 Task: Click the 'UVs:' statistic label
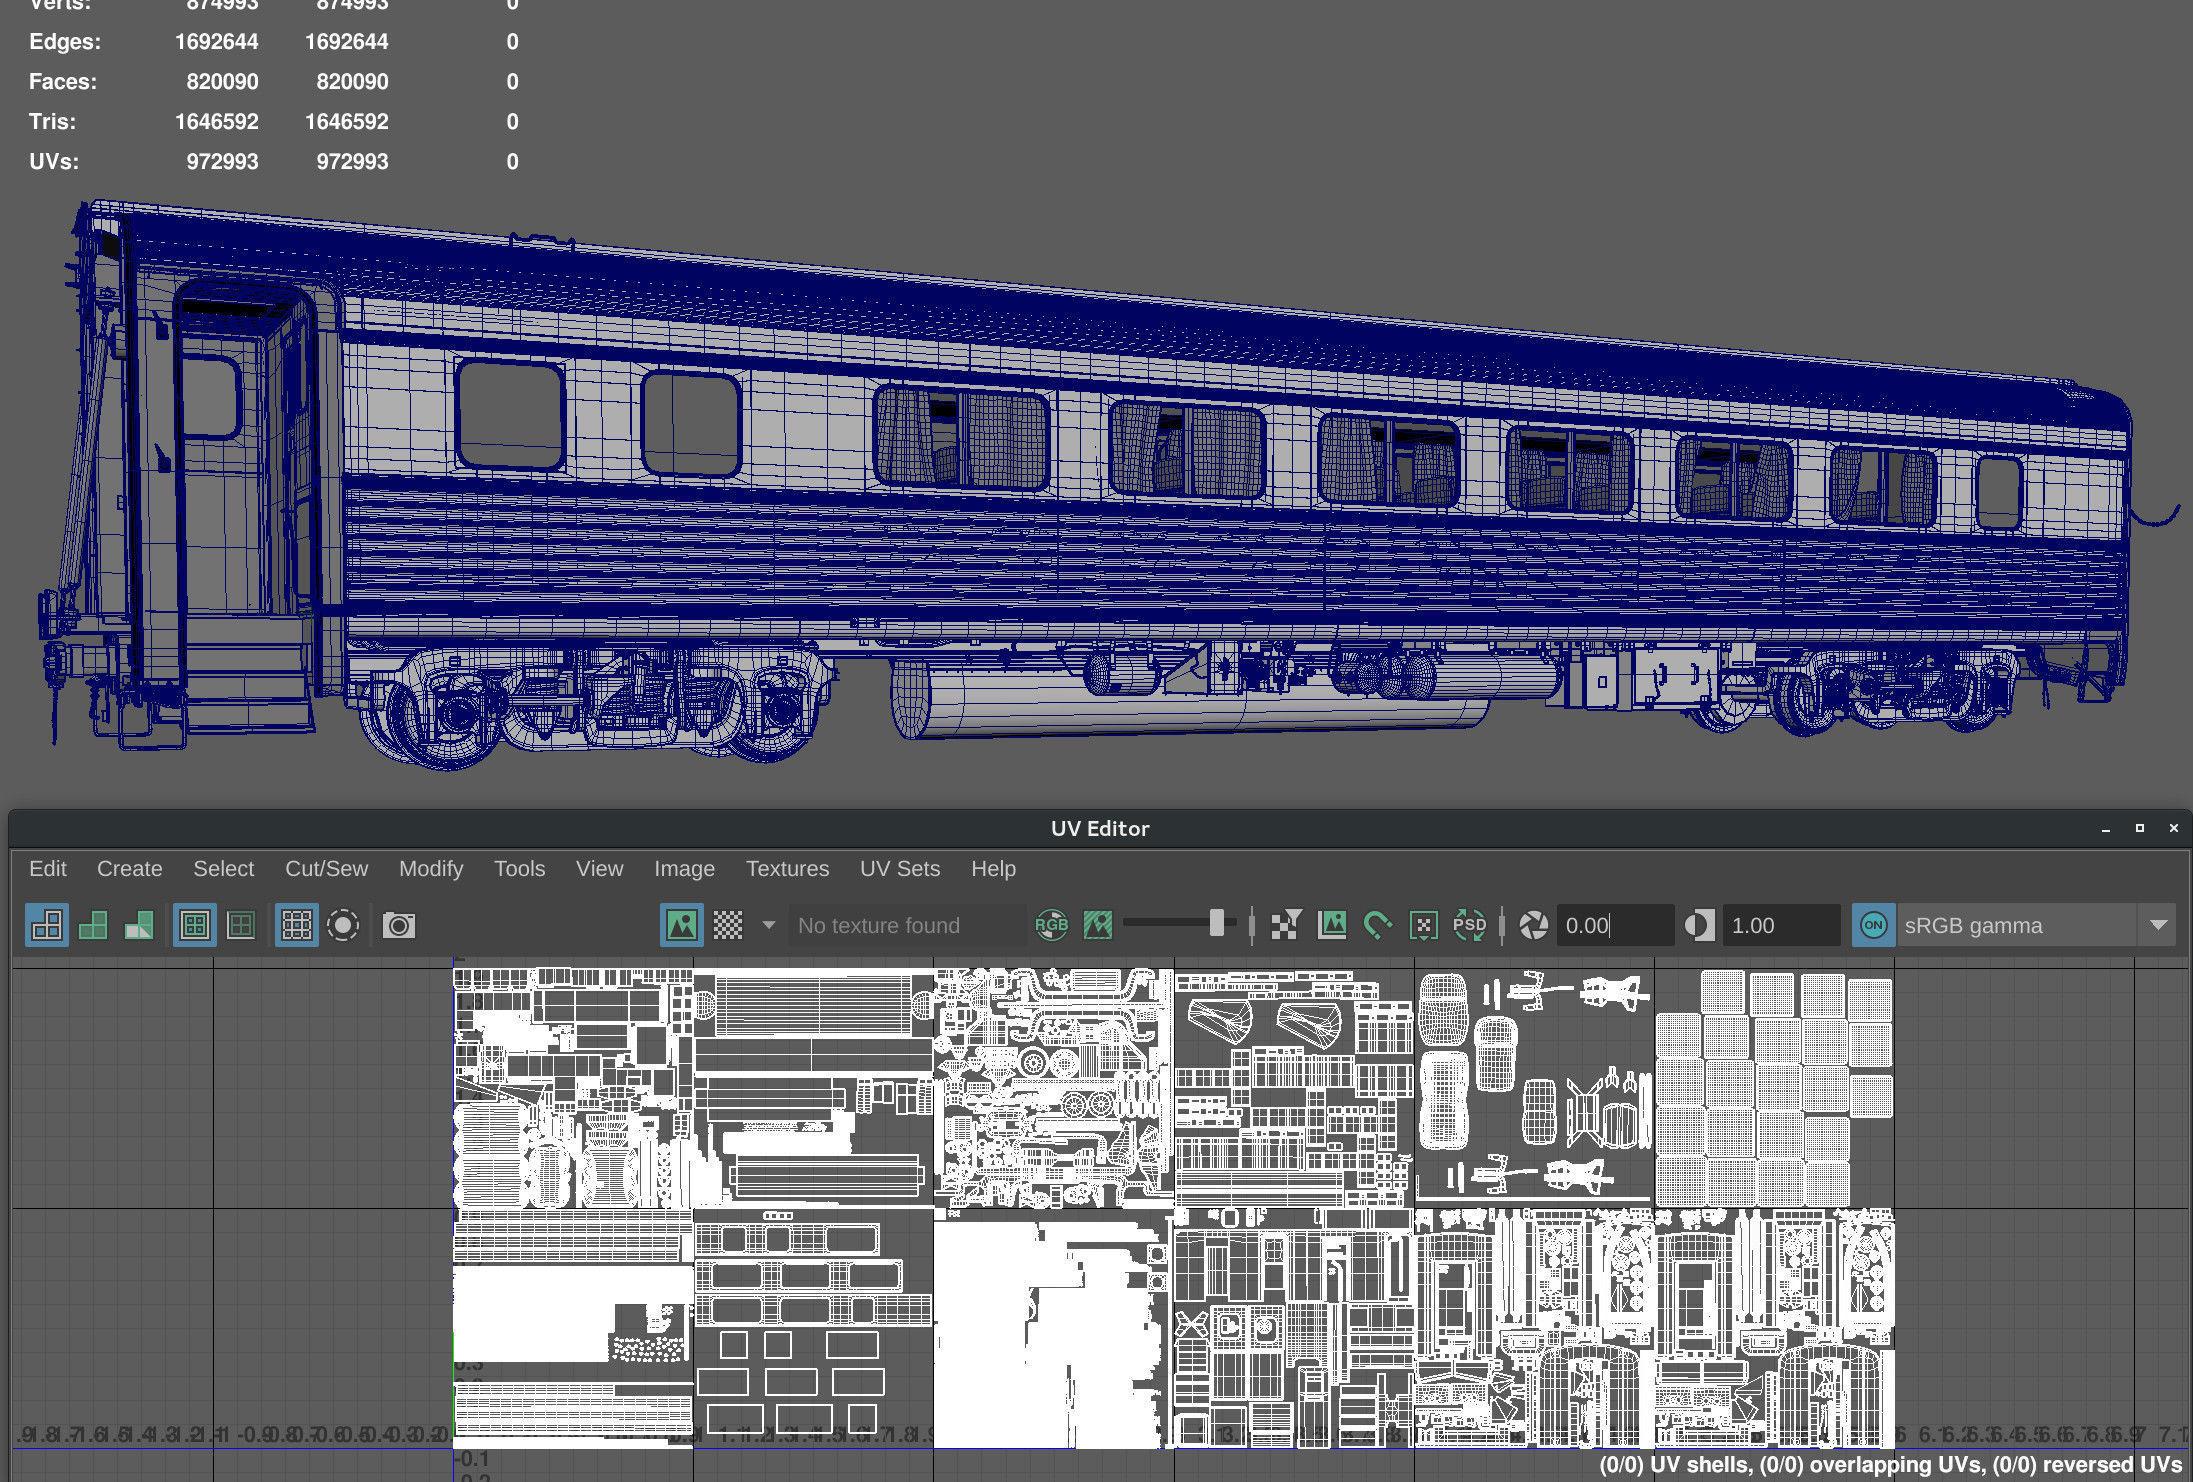(54, 162)
